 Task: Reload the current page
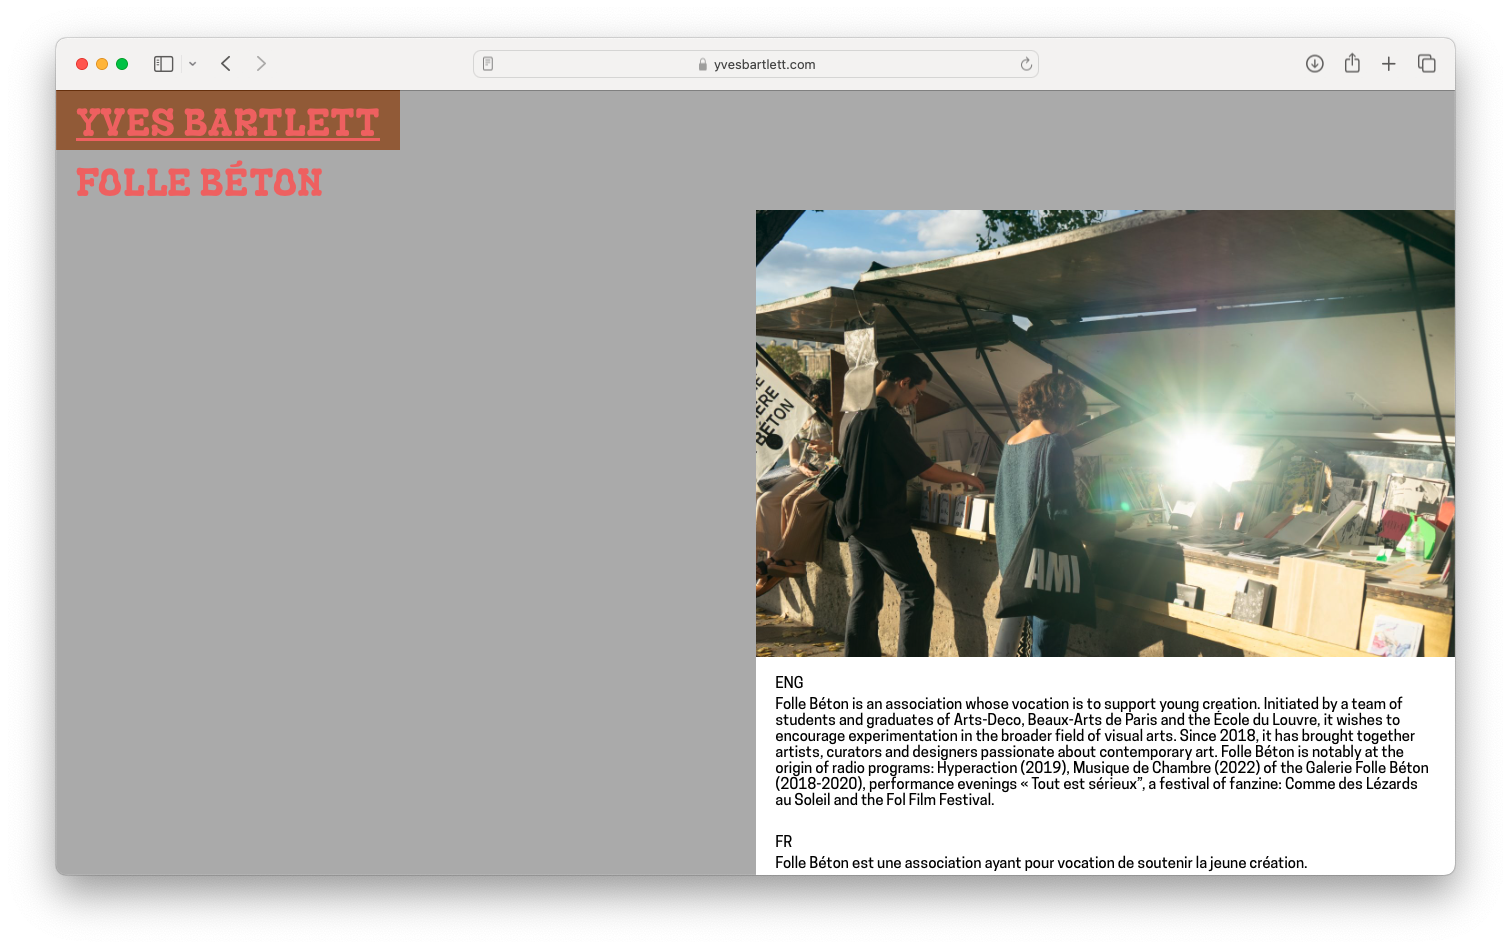pos(1025,64)
